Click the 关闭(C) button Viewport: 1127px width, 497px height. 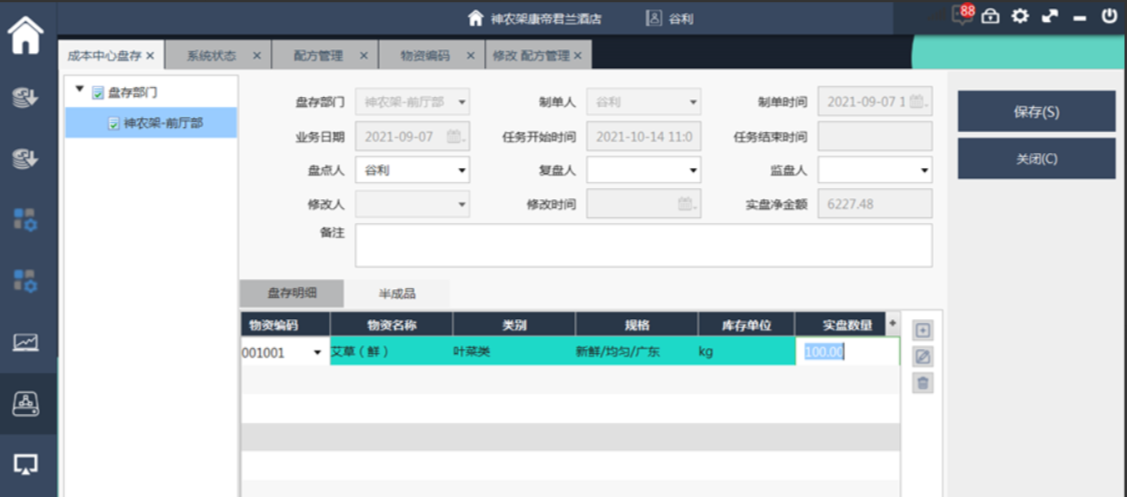click(1036, 159)
